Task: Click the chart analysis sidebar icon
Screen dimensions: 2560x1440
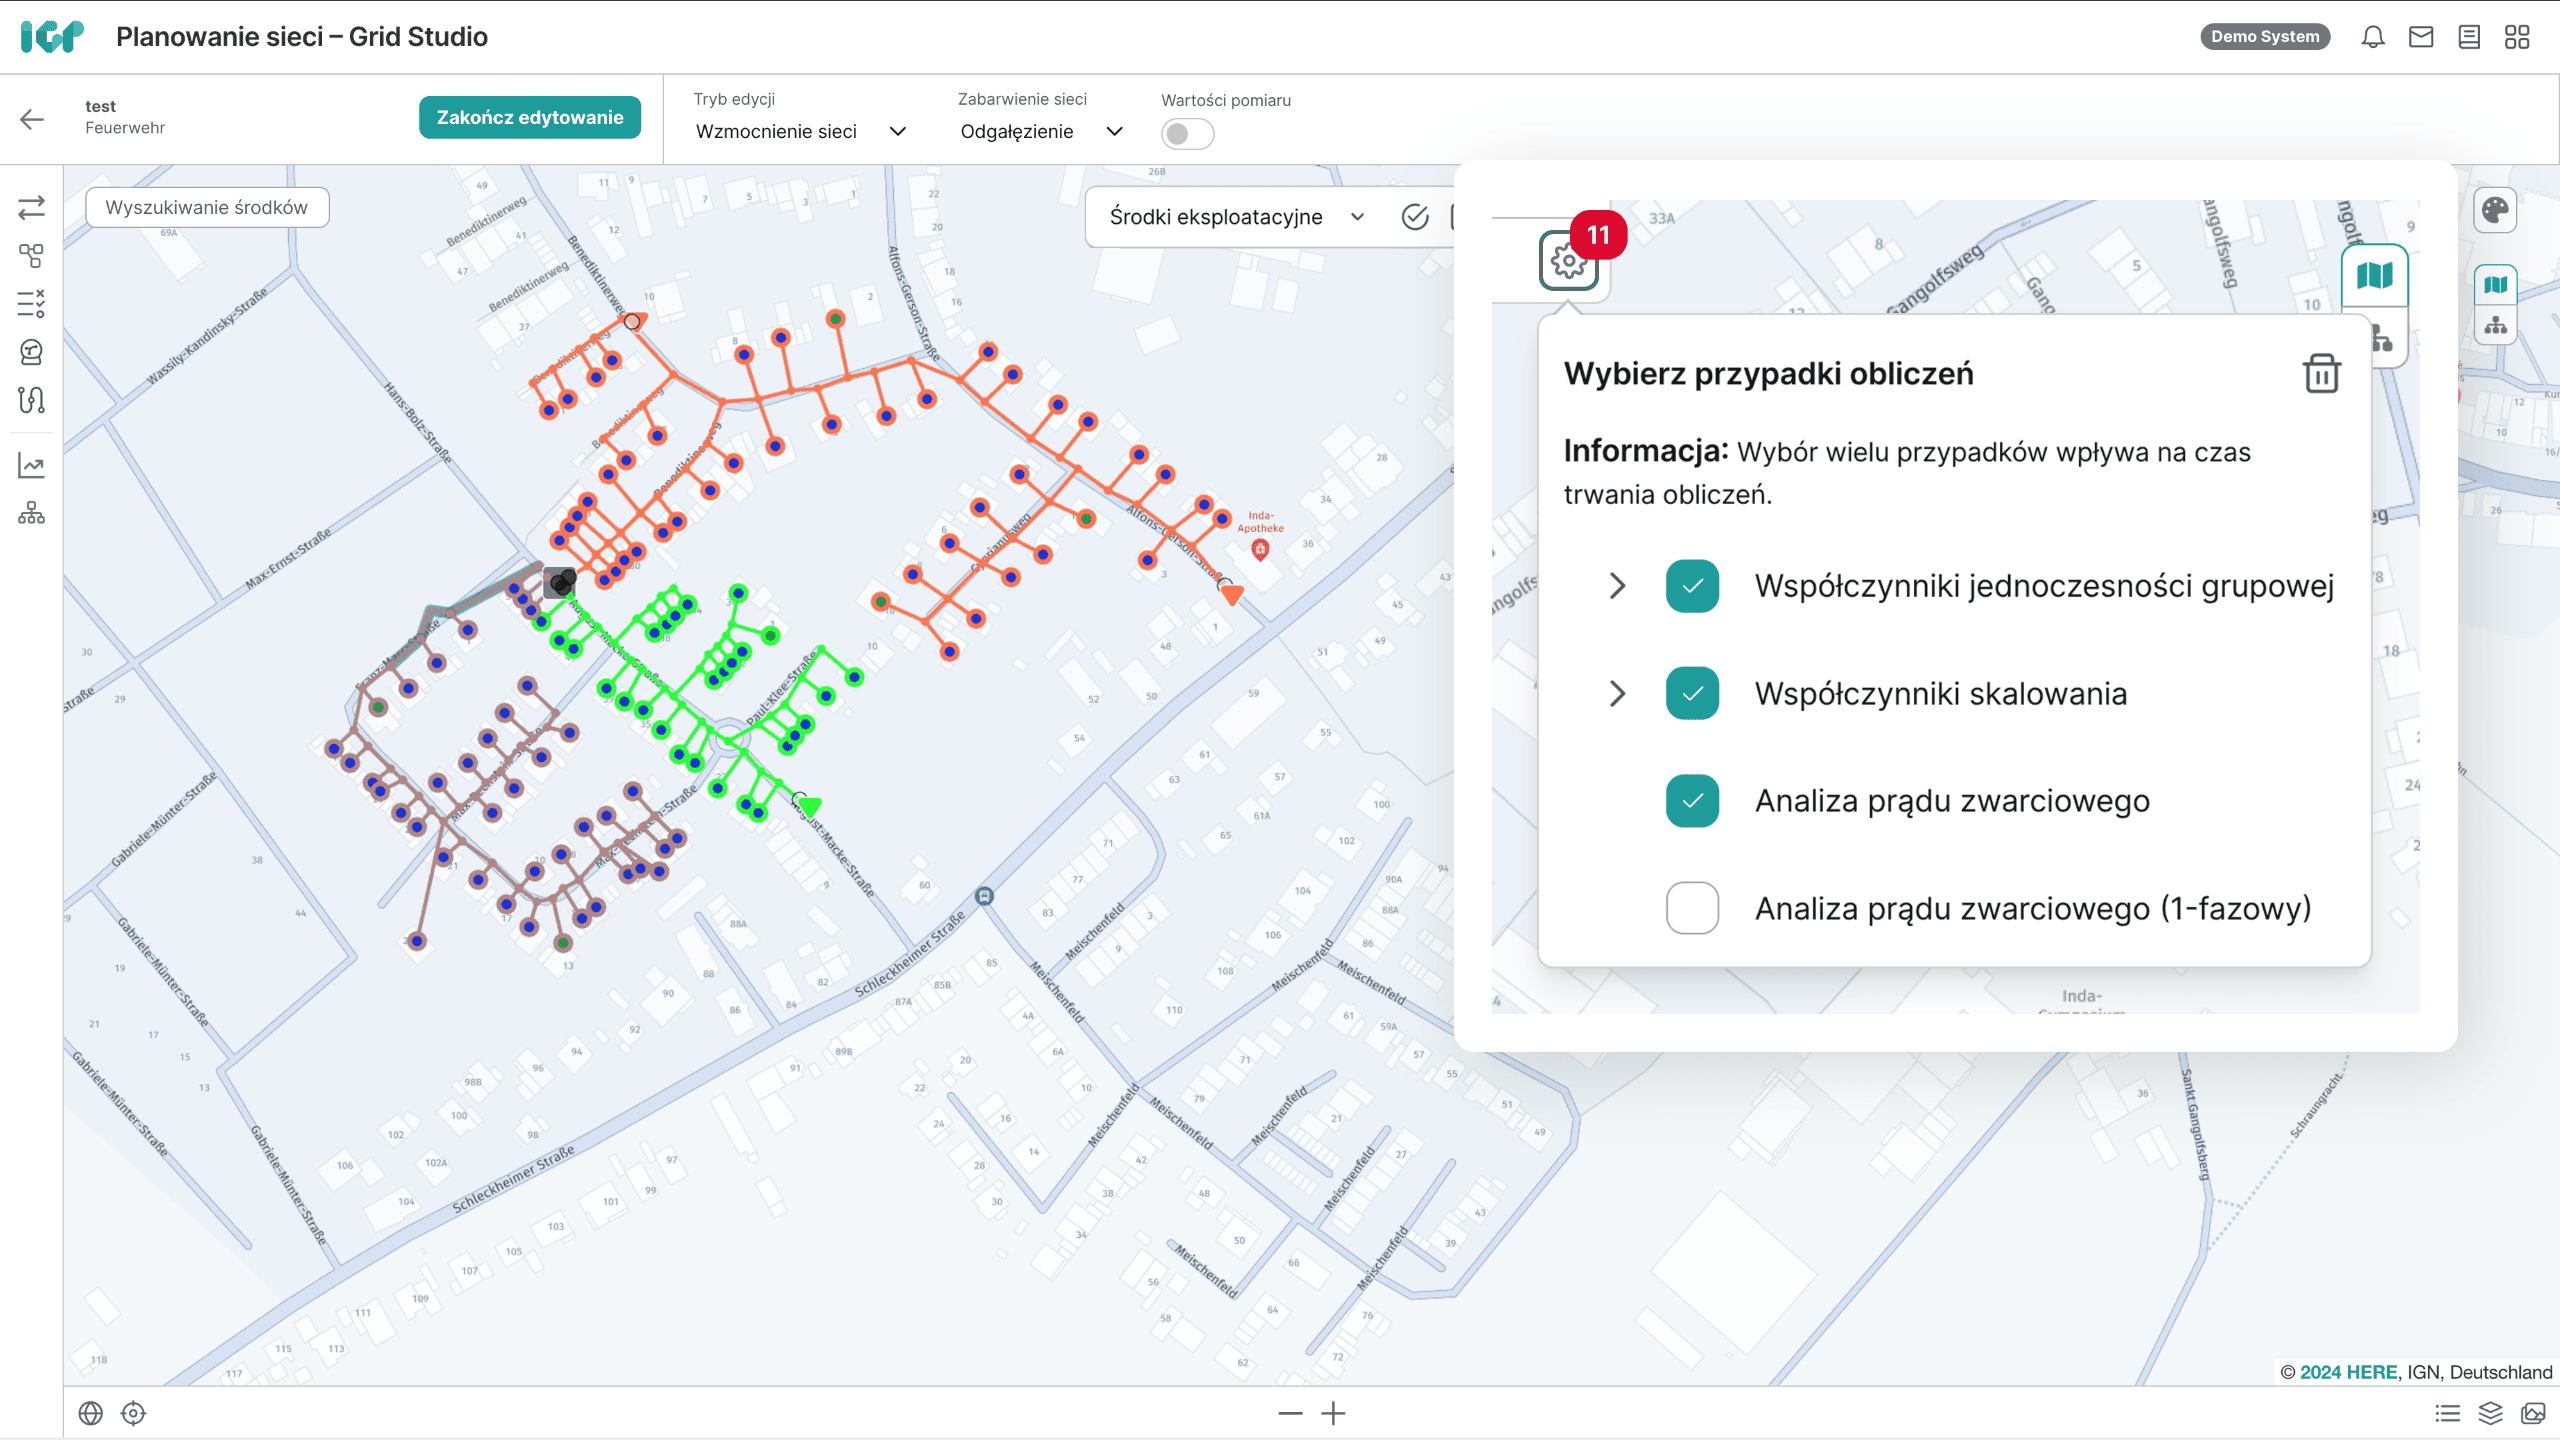Action: [31, 465]
